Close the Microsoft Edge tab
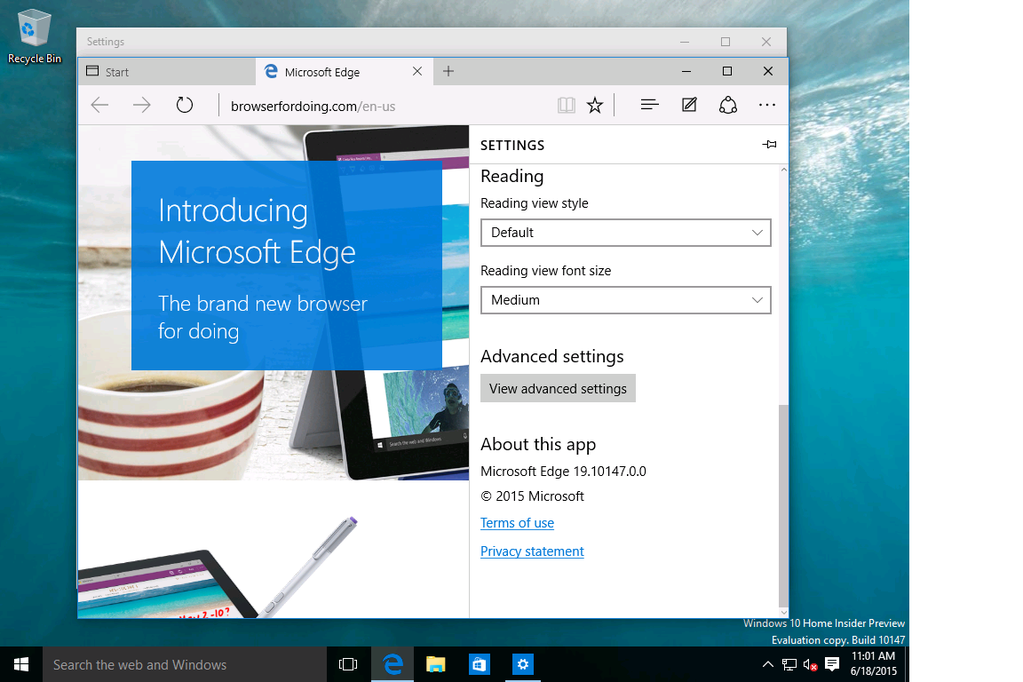The height and width of the screenshot is (682, 1023). coord(418,71)
